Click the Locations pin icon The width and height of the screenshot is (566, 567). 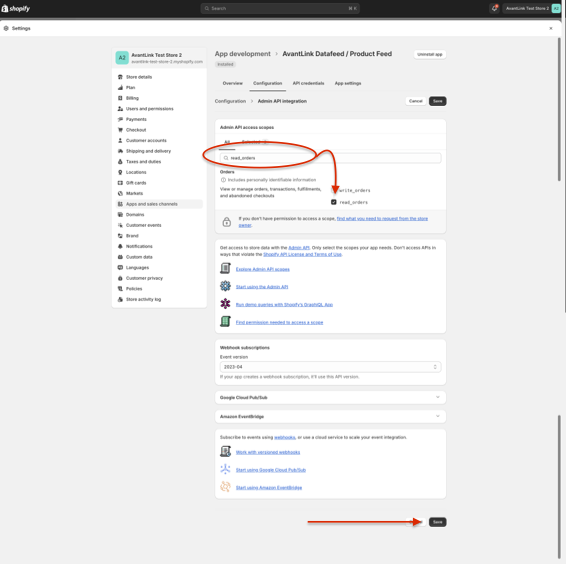120,172
